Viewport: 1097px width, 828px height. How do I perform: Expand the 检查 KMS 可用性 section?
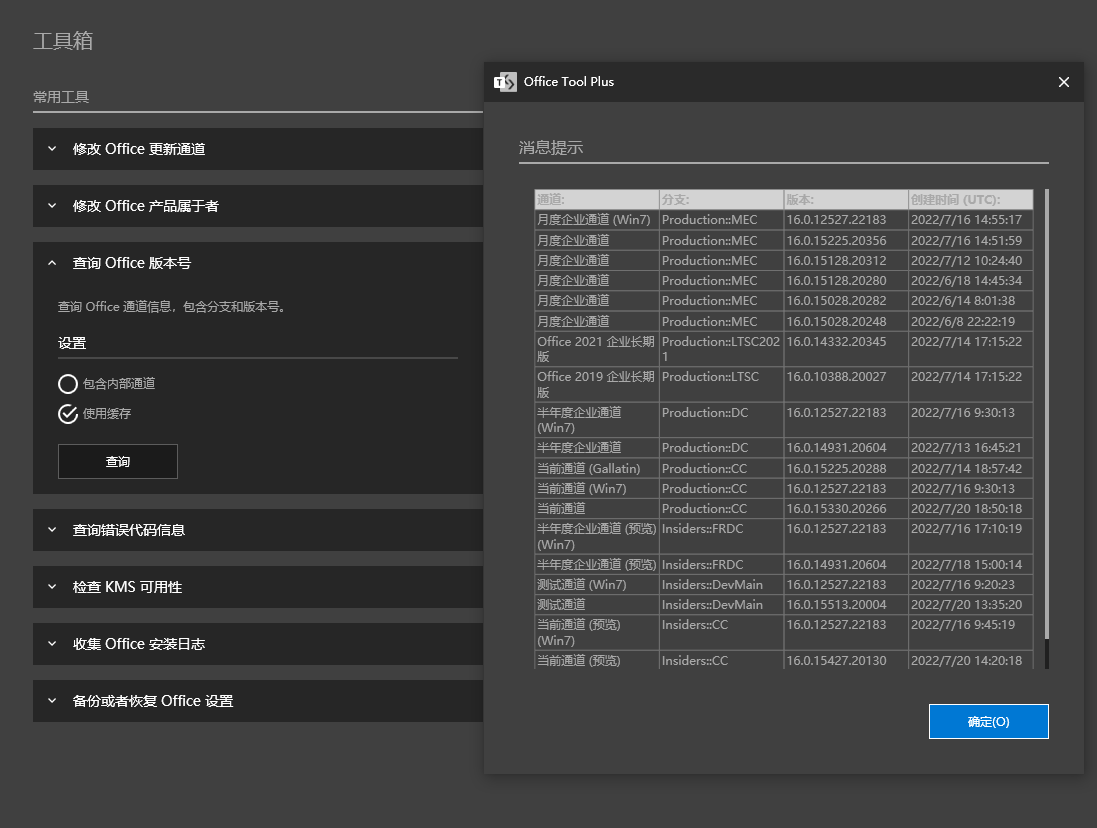(257, 587)
